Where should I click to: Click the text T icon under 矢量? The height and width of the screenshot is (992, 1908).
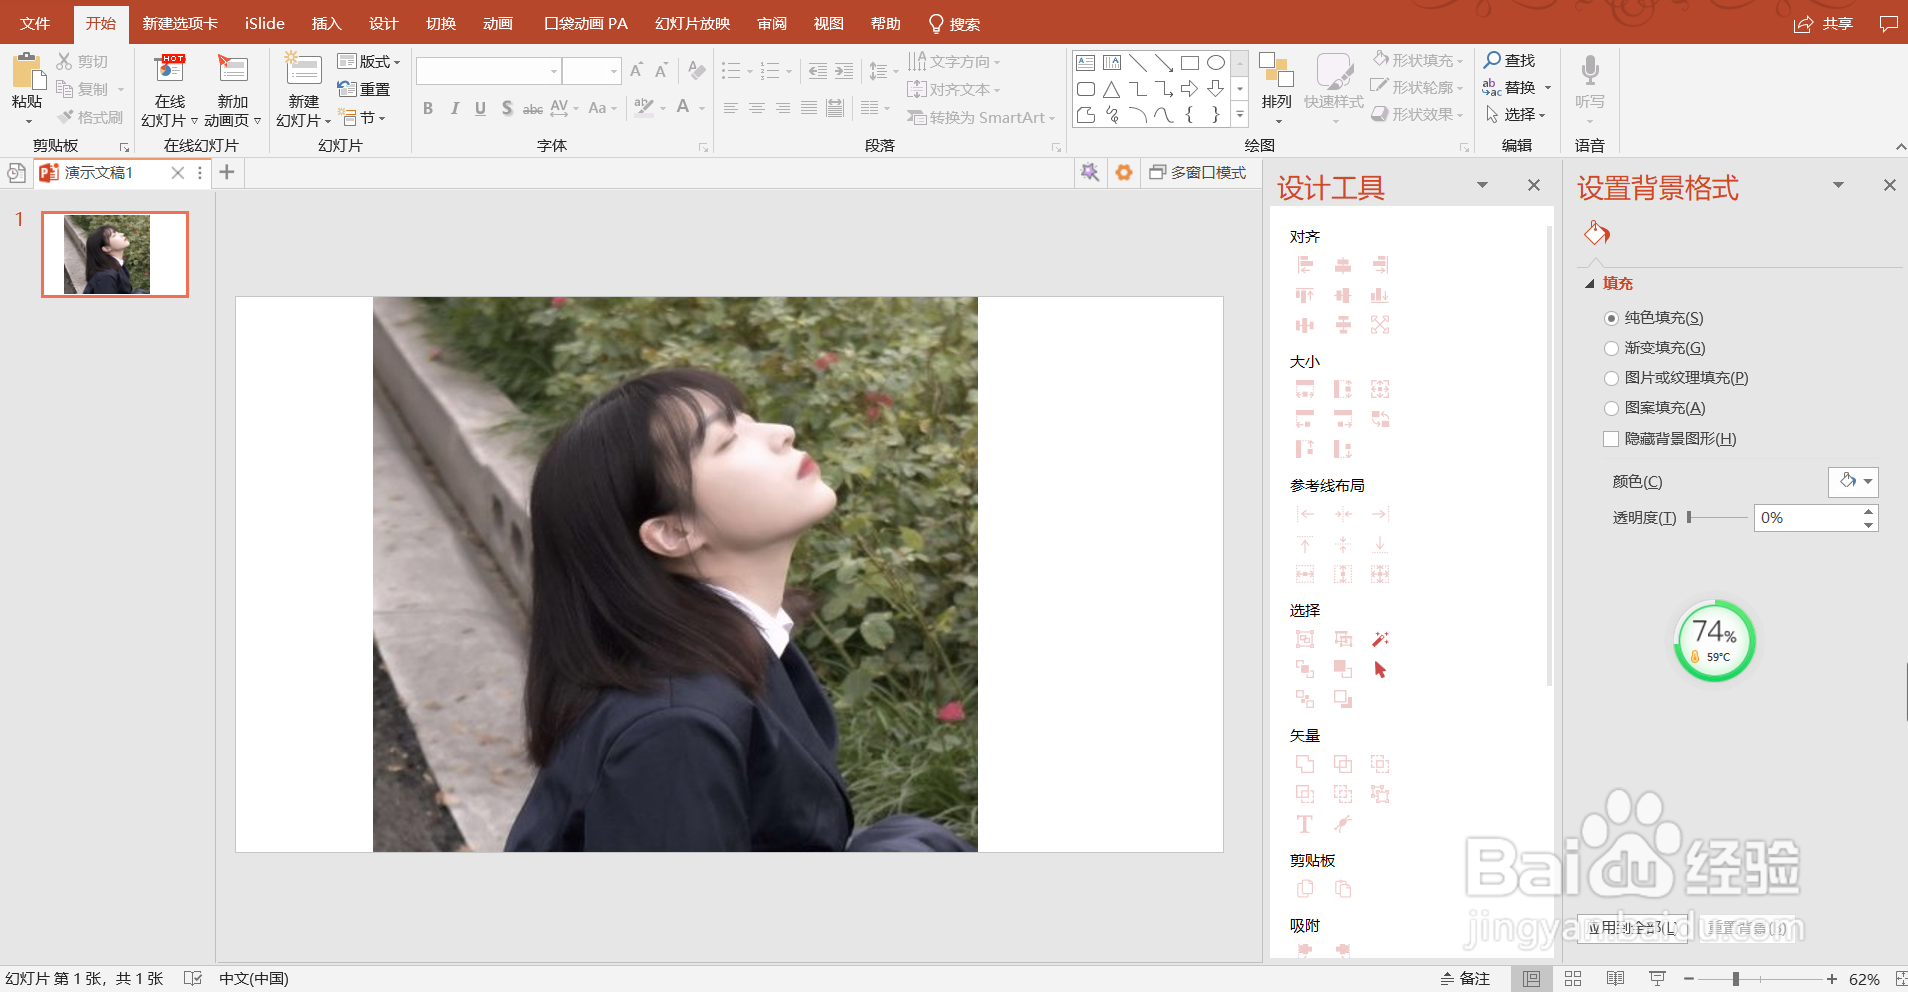click(x=1305, y=824)
